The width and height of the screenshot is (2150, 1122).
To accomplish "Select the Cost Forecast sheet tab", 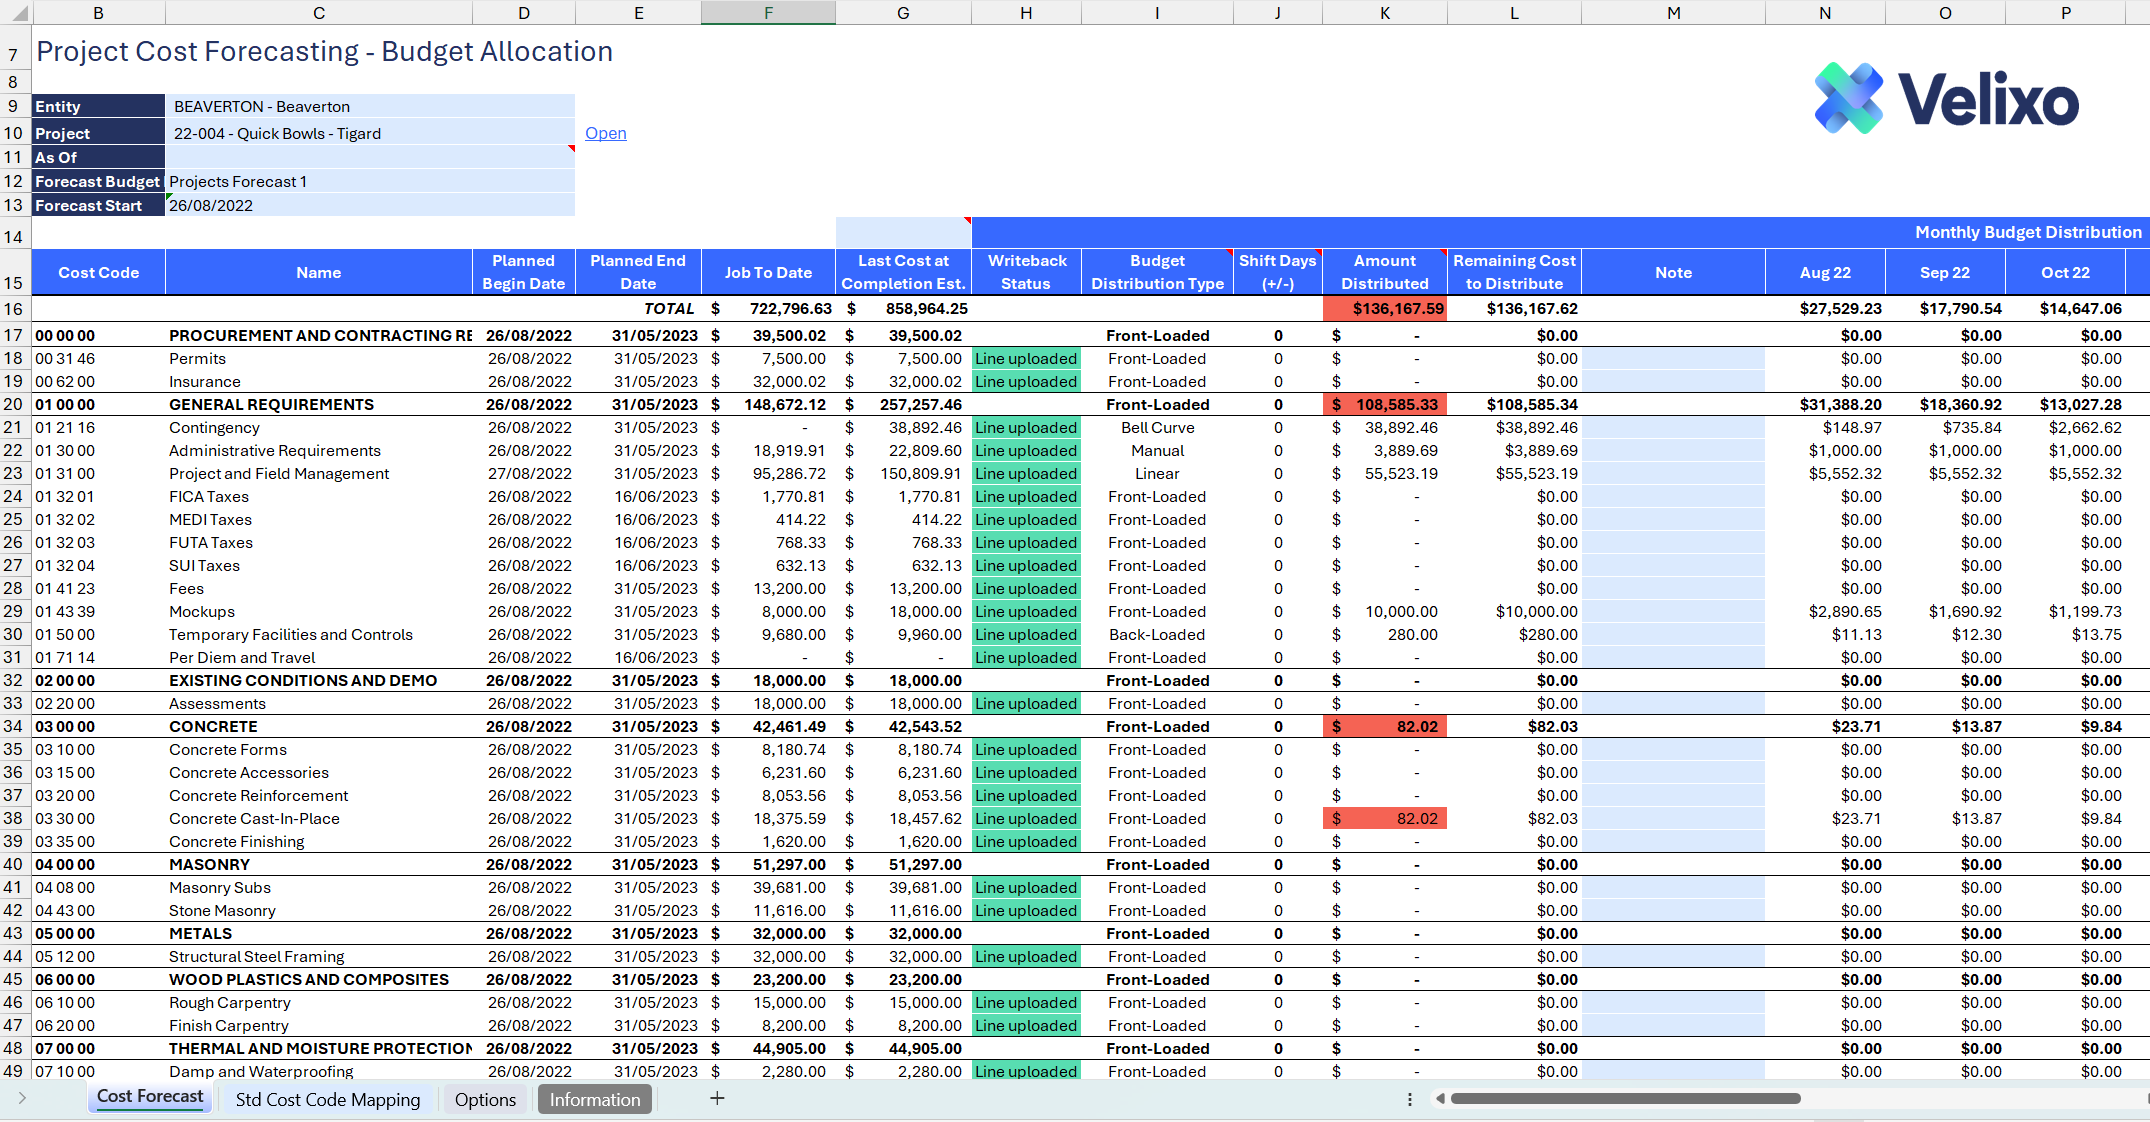I will pyautogui.click(x=150, y=1097).
